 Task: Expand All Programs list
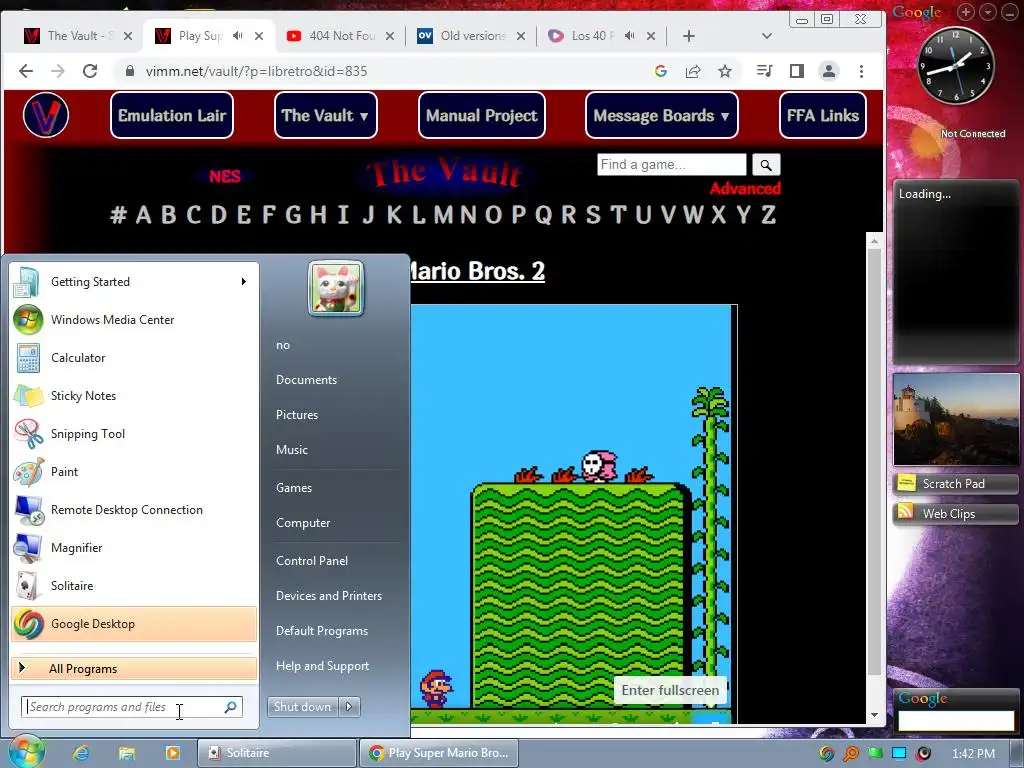point(134,668)
